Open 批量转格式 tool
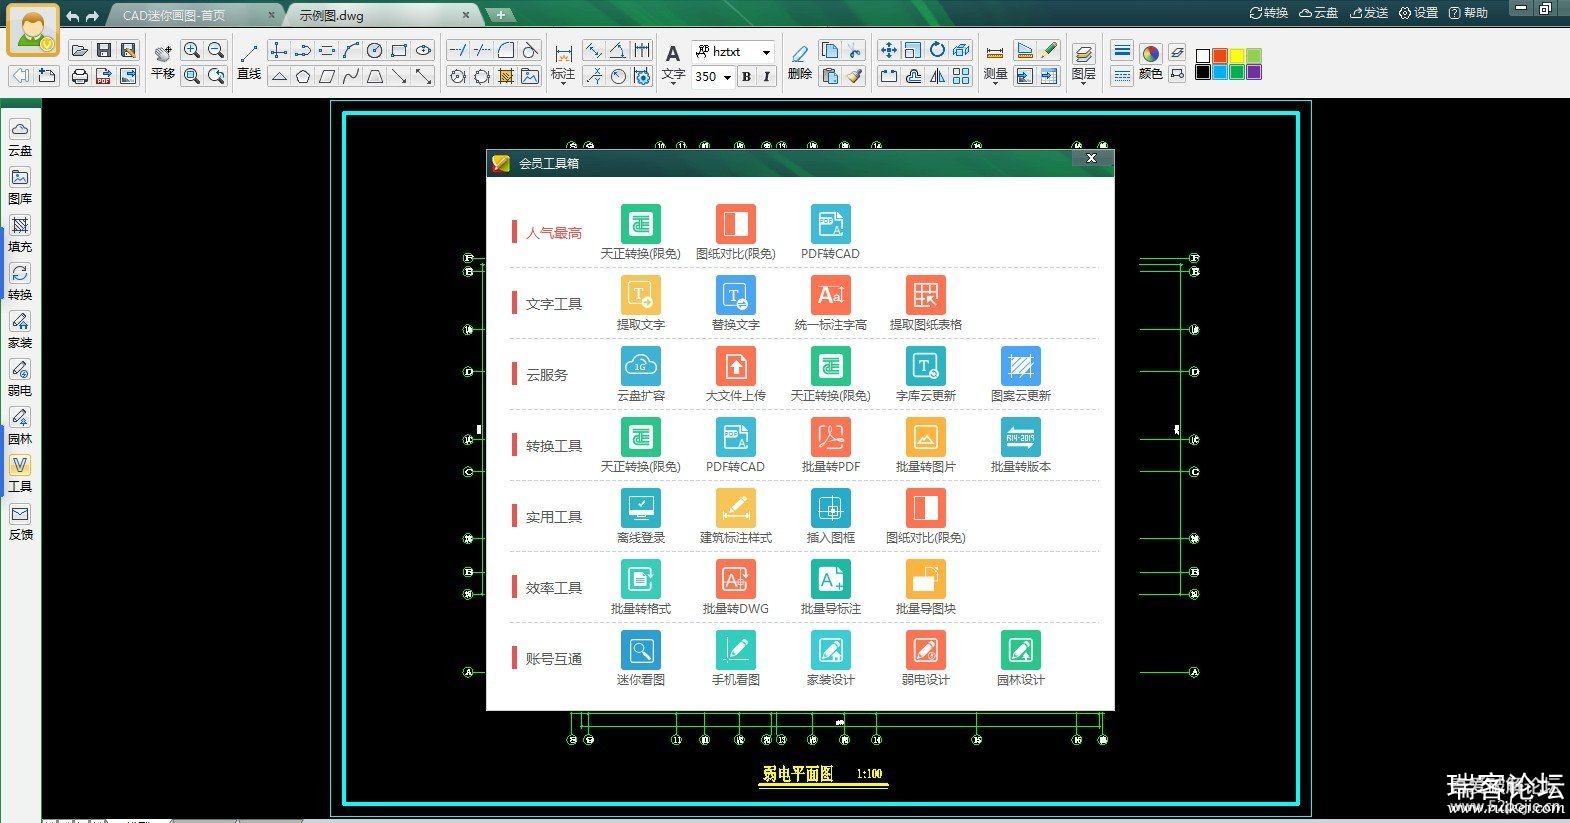The image size is (1570, 823). pyautogui.click(x=640, y=588)
